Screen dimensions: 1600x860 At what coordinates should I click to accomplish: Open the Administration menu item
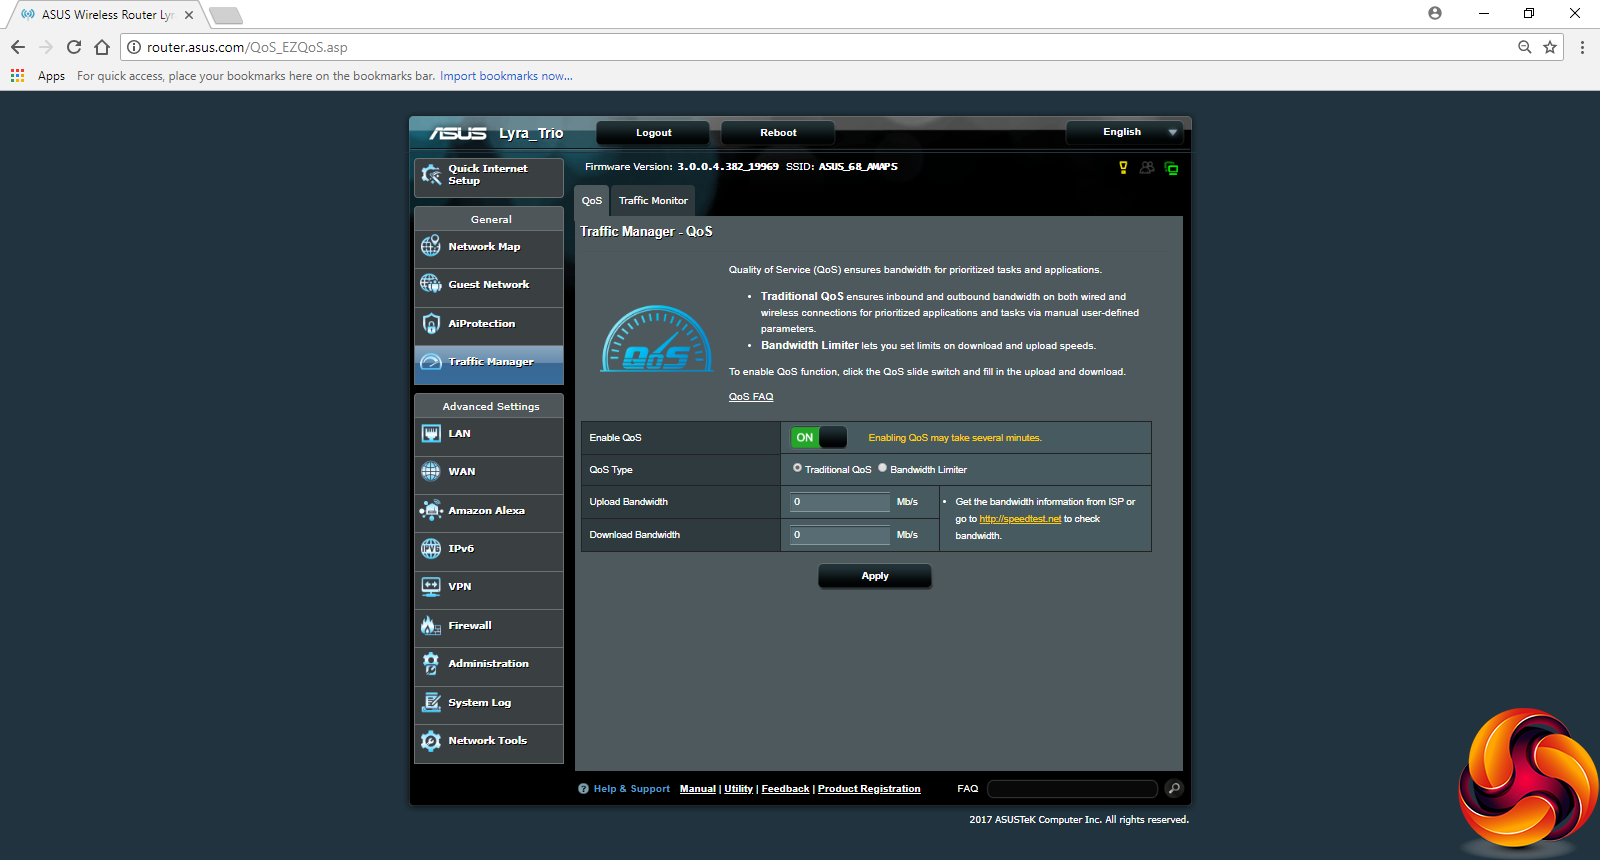coord(488,664)
